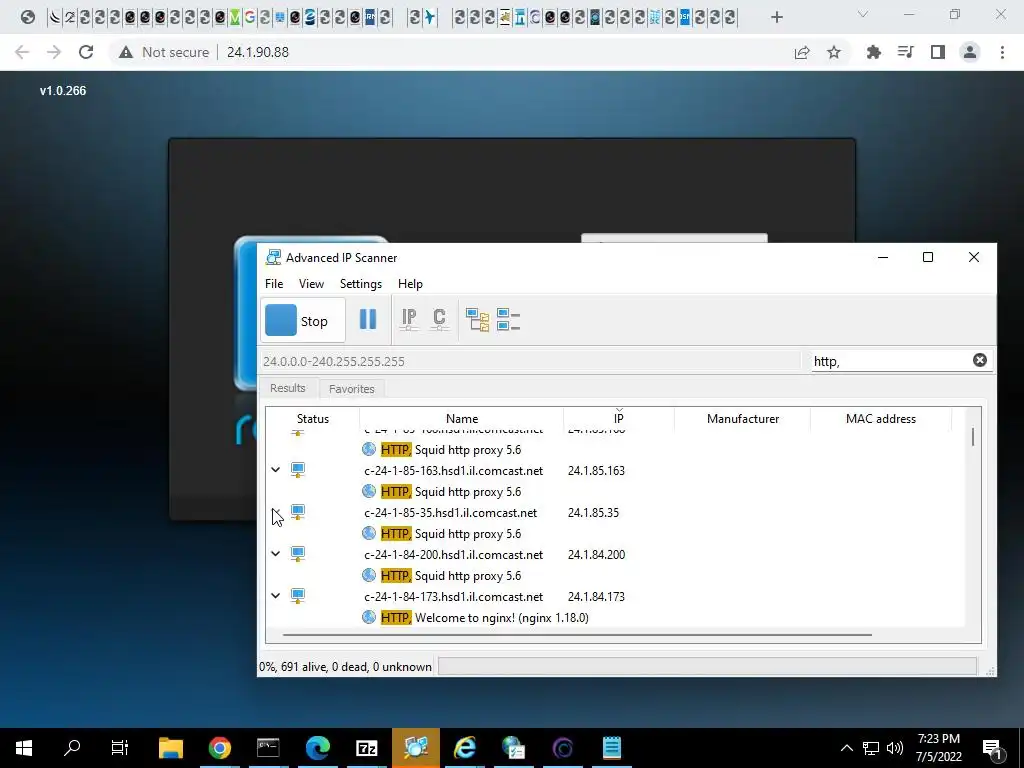Click computer icon for 24.1.84.173 row

coord(298,596)
